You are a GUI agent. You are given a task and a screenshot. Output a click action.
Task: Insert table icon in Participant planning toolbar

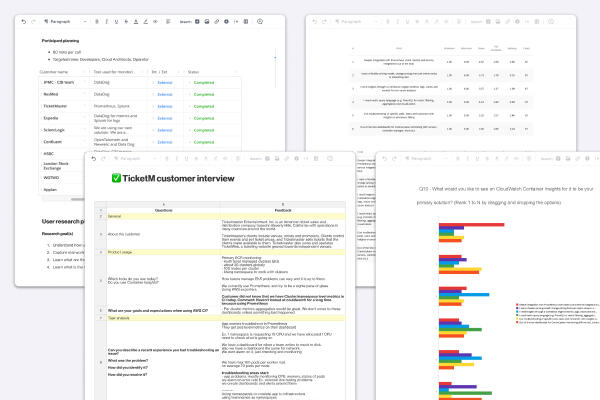pyautogui.click(x=197, y=22)
